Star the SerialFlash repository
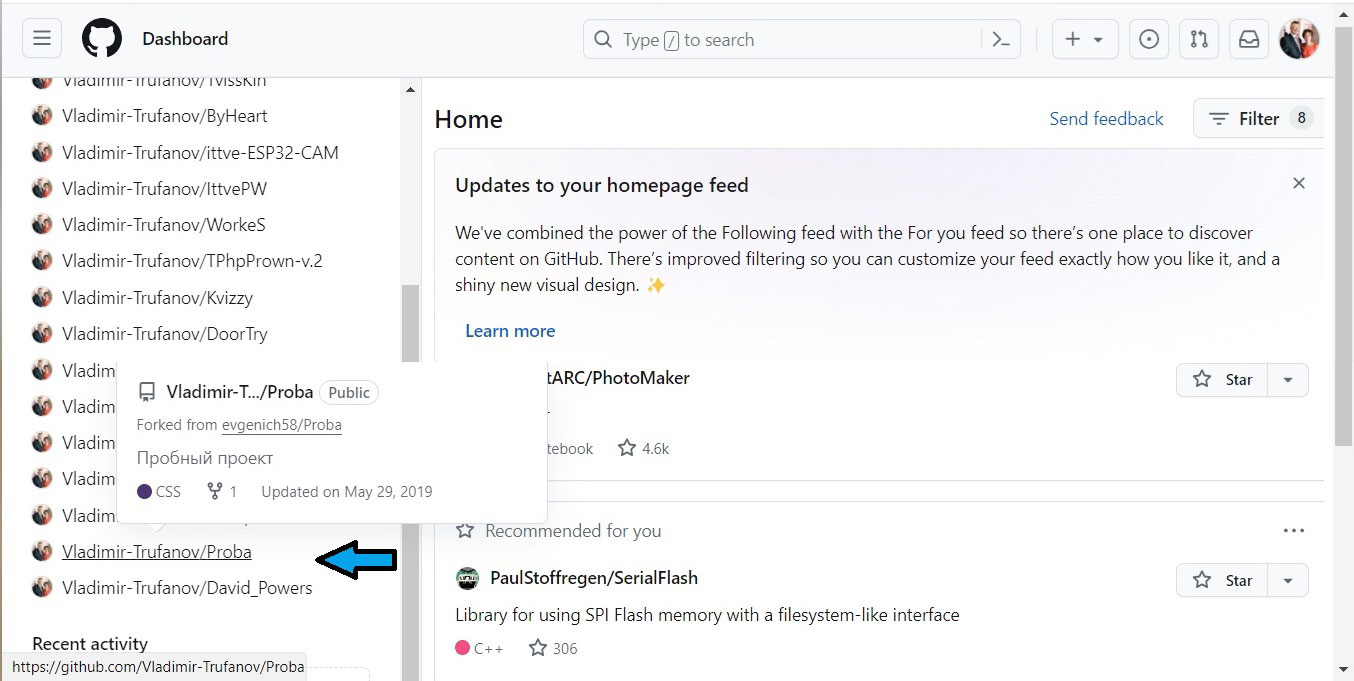1354x681 pixels. tap(1223, 580)
